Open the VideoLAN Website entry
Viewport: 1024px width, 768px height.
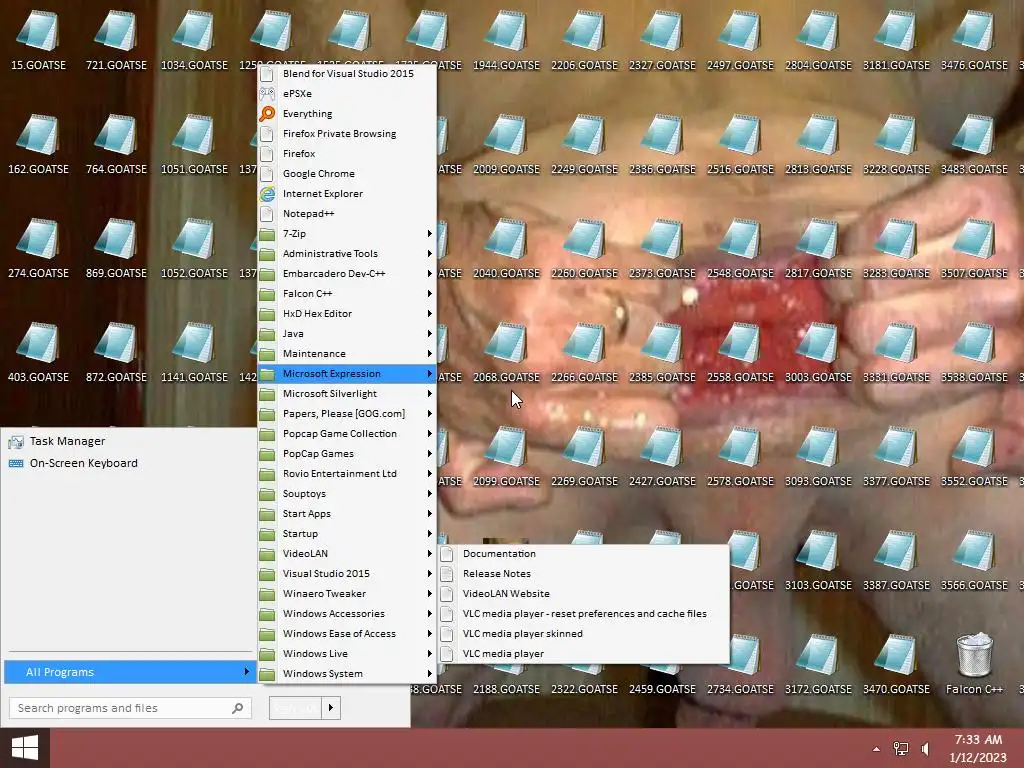583,594
